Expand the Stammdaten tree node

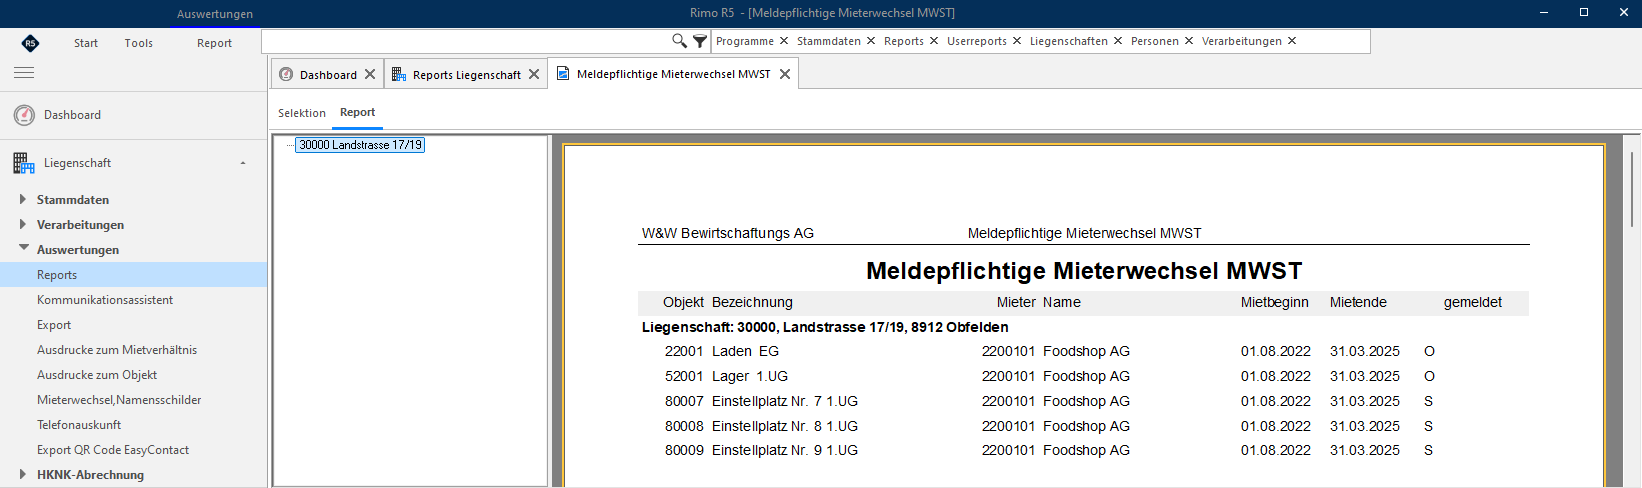tap(23, 199)
